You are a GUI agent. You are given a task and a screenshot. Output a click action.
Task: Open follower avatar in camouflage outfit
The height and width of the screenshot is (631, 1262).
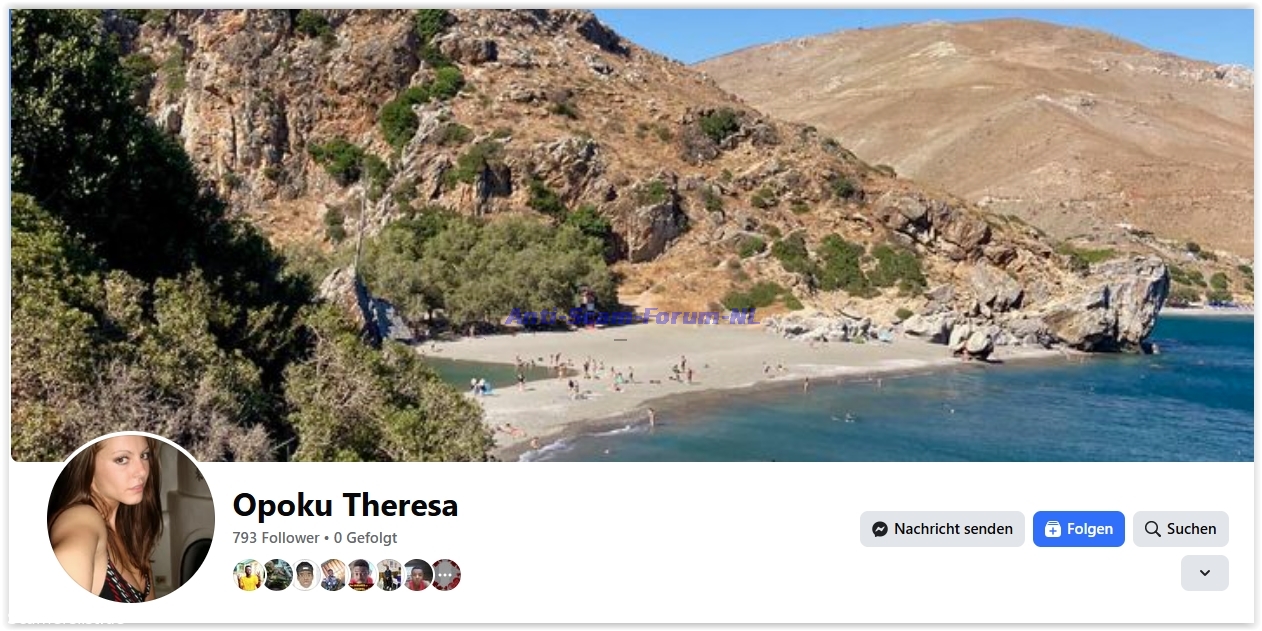[x=277, y=575]
